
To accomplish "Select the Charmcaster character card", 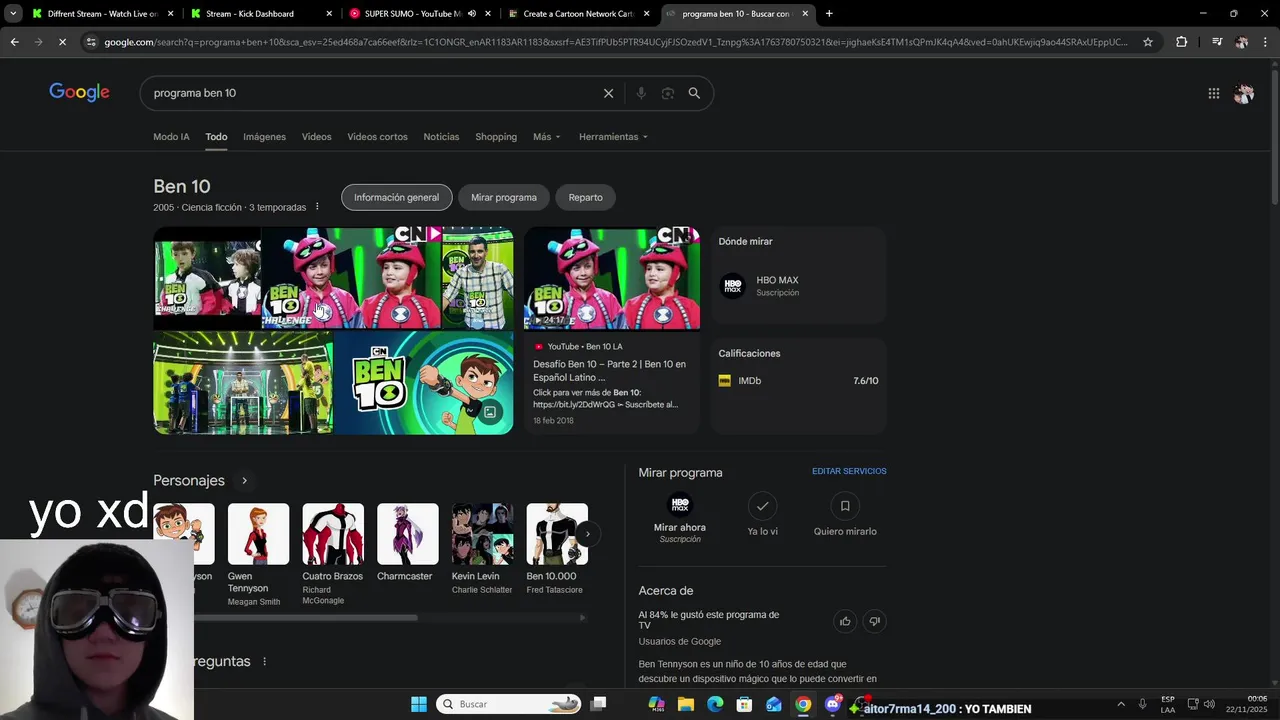I will (407, 543).
